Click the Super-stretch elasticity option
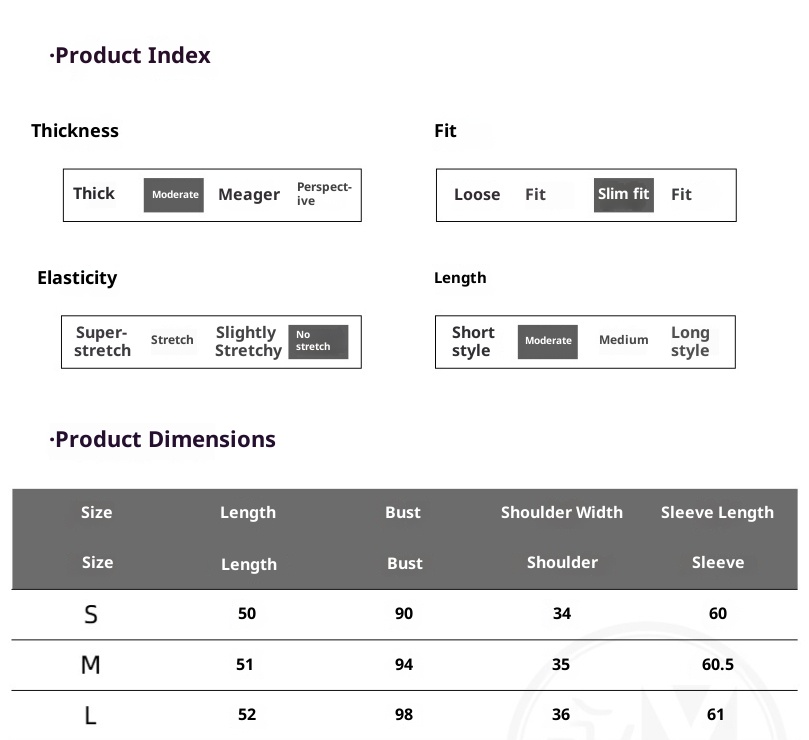 point(103,341)
